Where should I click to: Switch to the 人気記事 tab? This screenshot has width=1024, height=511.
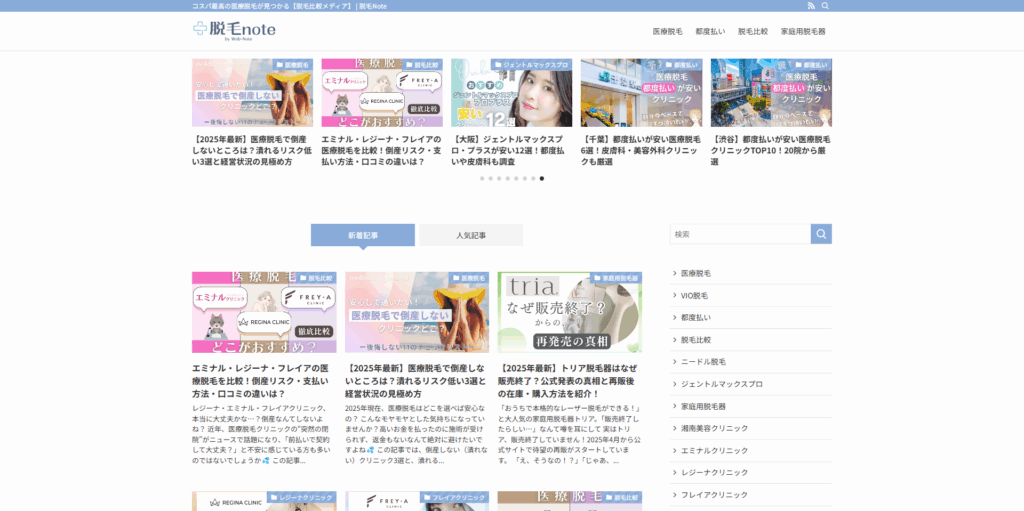471,235
